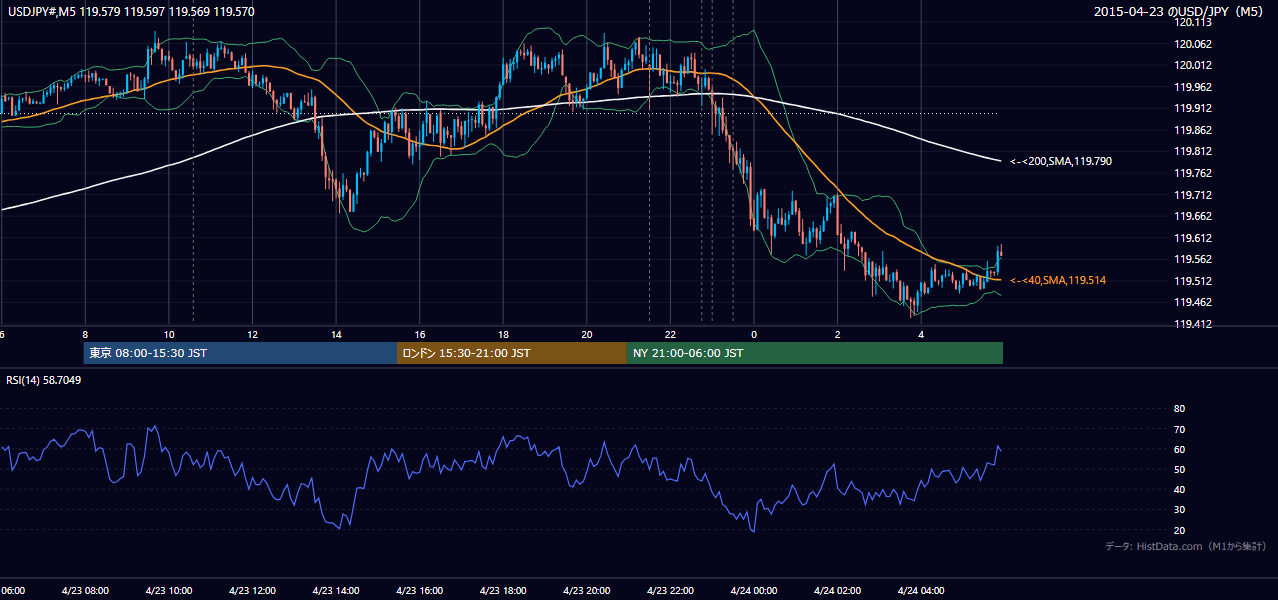Click the 40 SMA 119.514 label
Image resolution: width=1278 pixels, height=600 pixels.
coord(1058,281)
